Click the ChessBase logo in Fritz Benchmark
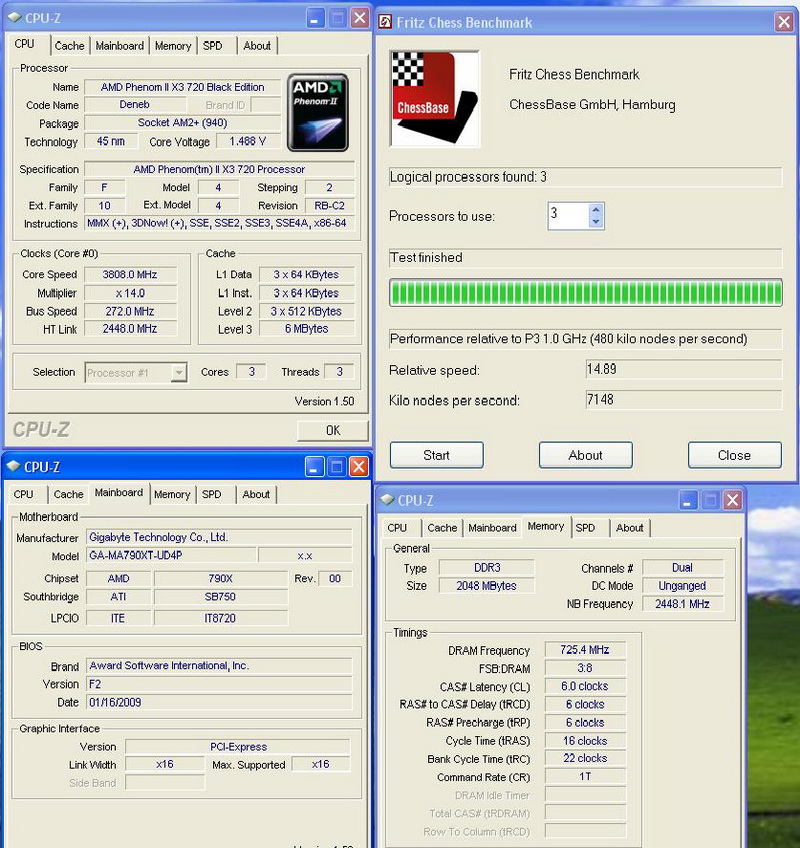Image resolution: width=800 pixels, height=848 pixels. coord(434,98)
